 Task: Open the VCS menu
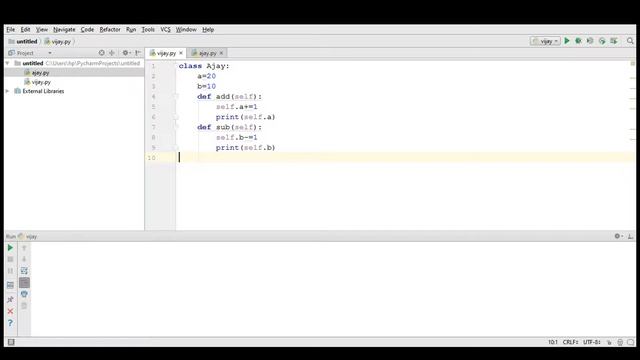click(165, 29)
